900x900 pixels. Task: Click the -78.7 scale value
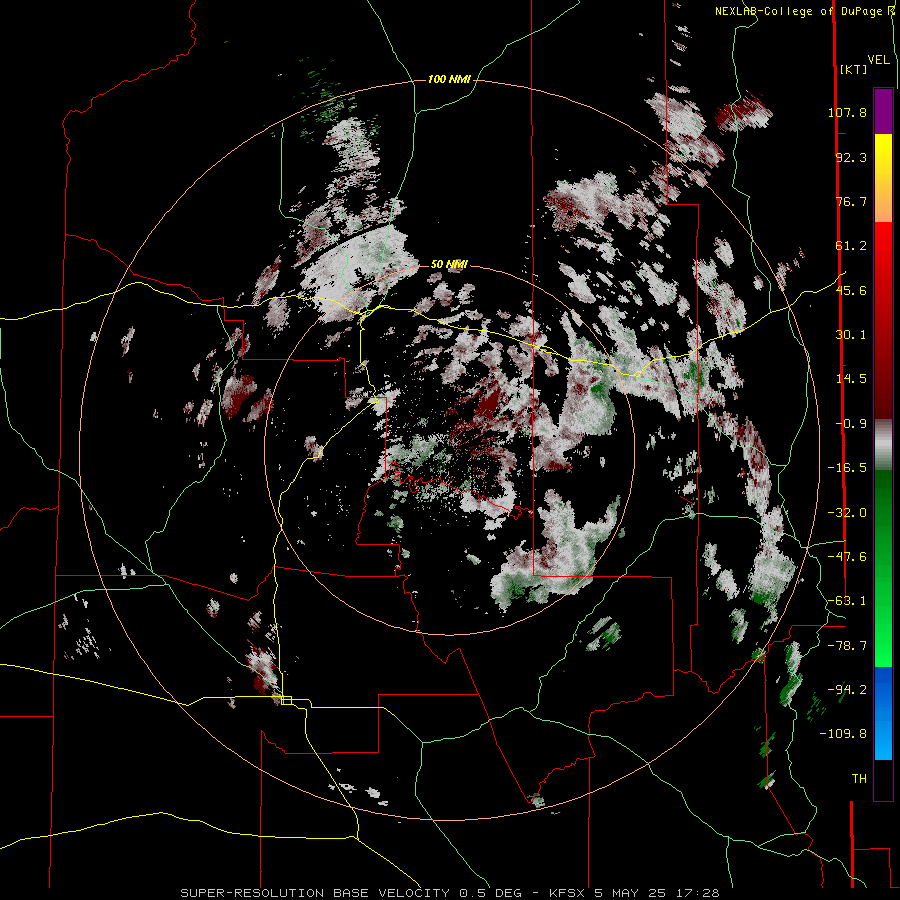click(847, 646)
